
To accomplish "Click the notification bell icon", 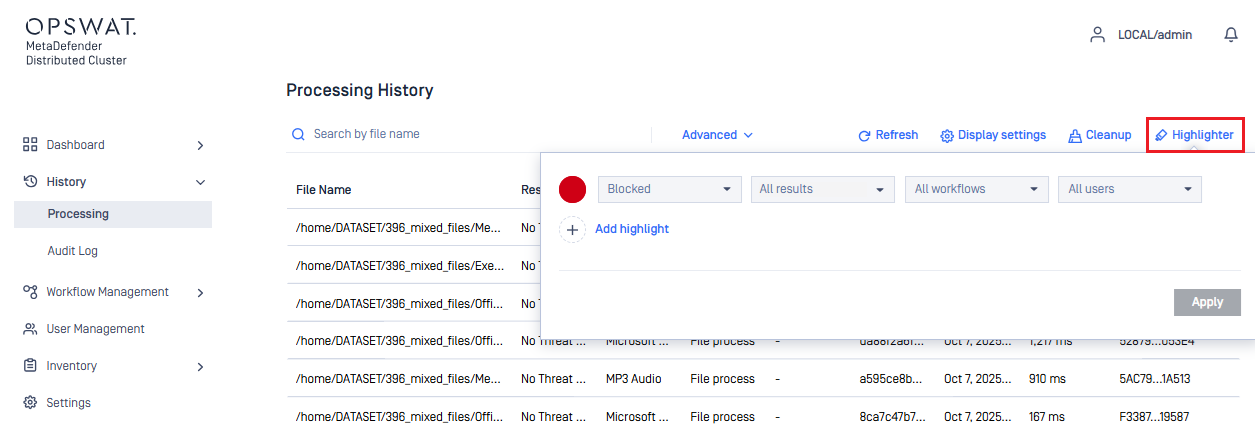I will coord(1231,35).
